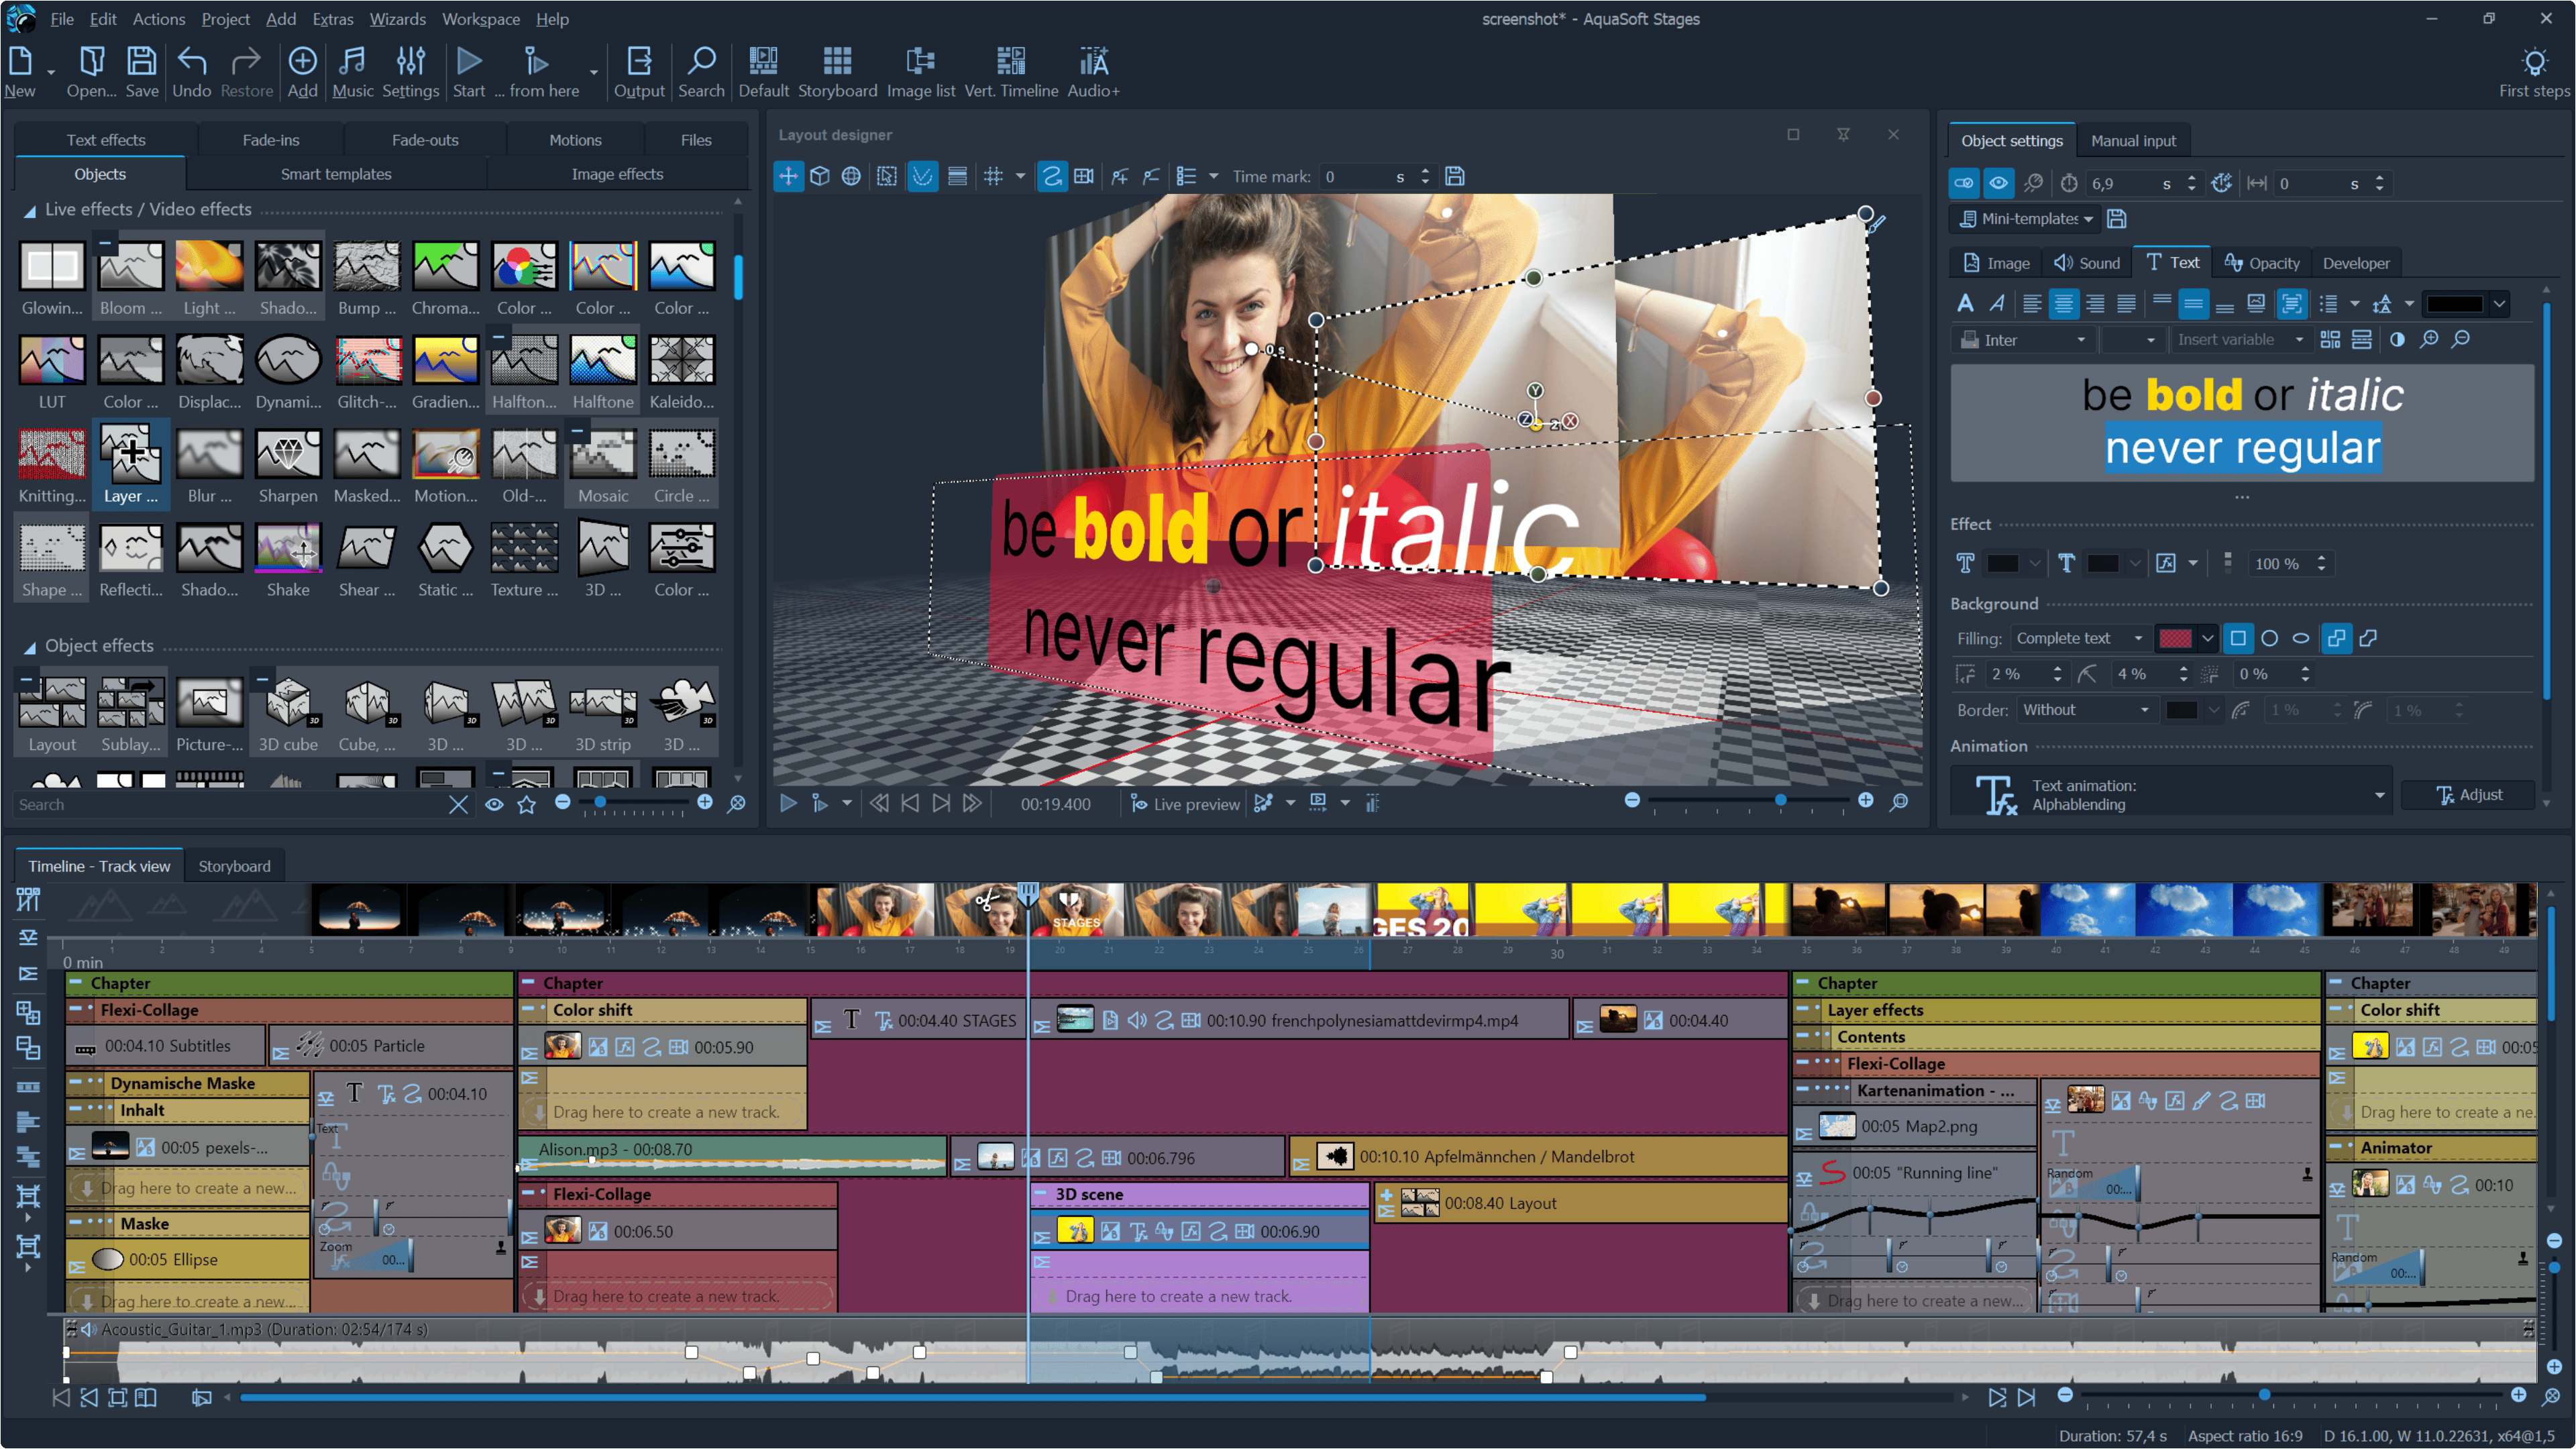
Task: Open the Wizards menu
Action: click(x=397, y=19)
